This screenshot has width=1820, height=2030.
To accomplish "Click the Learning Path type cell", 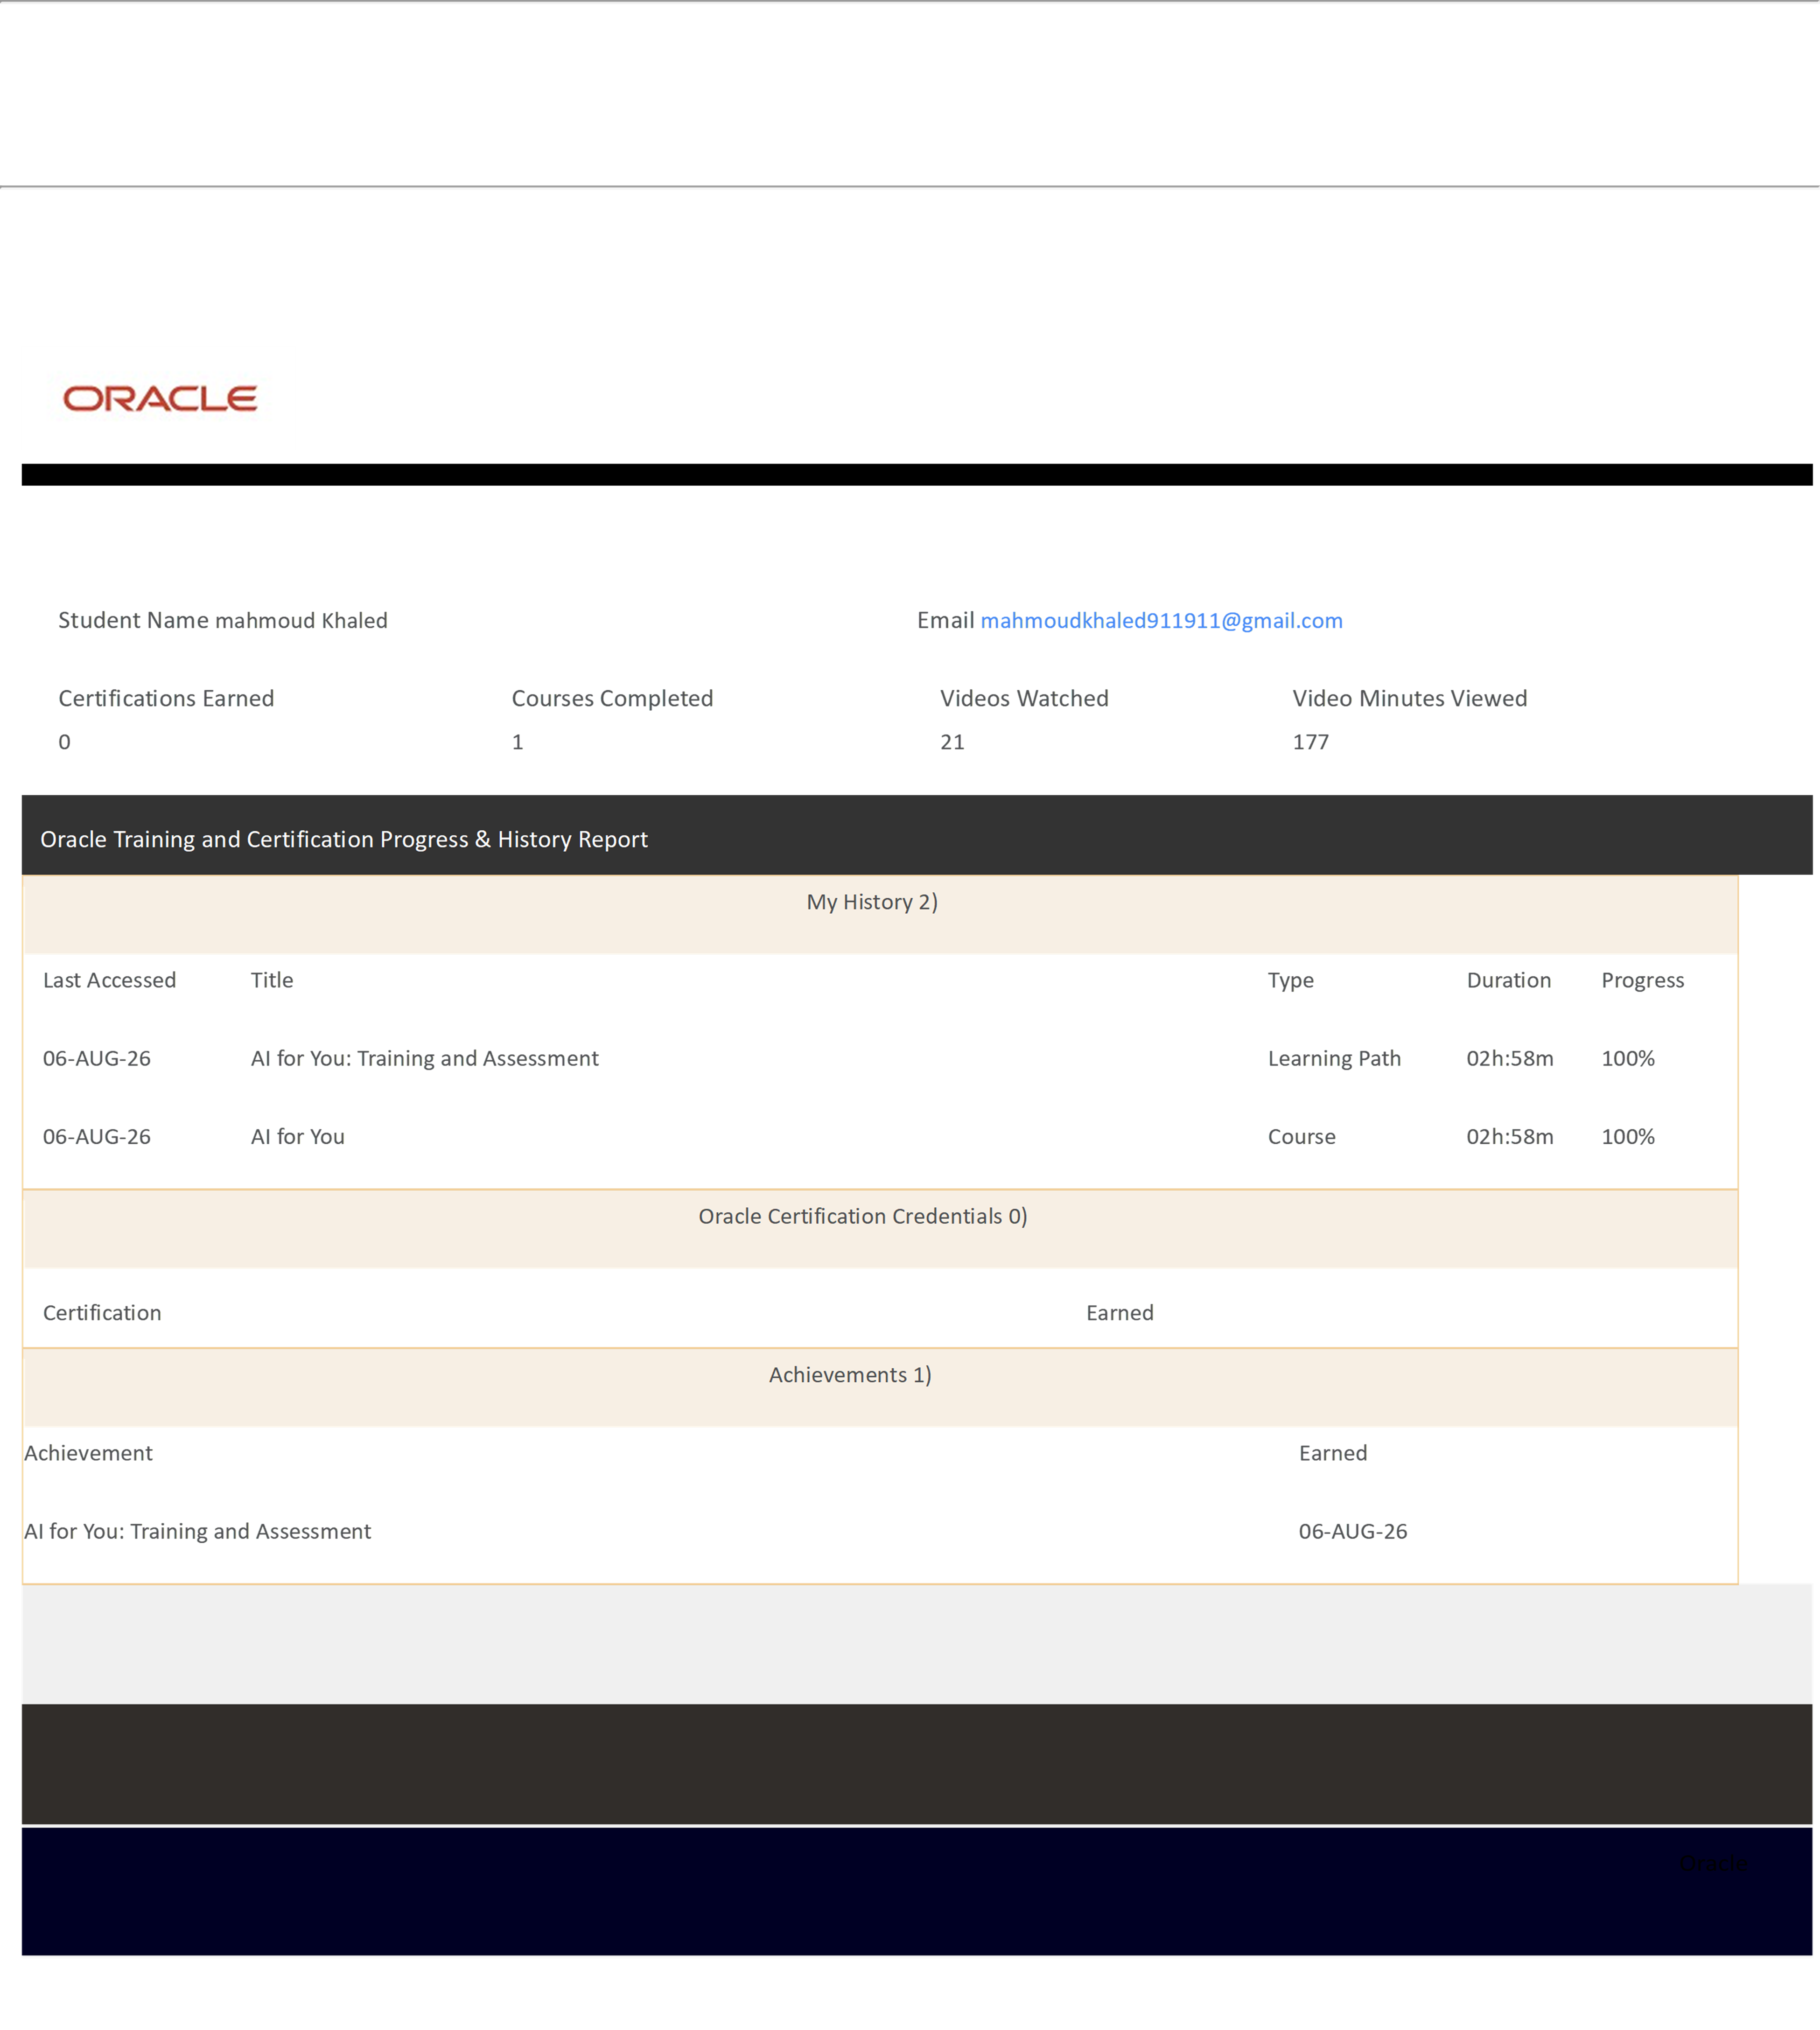I will [x=1334, y=1058].
